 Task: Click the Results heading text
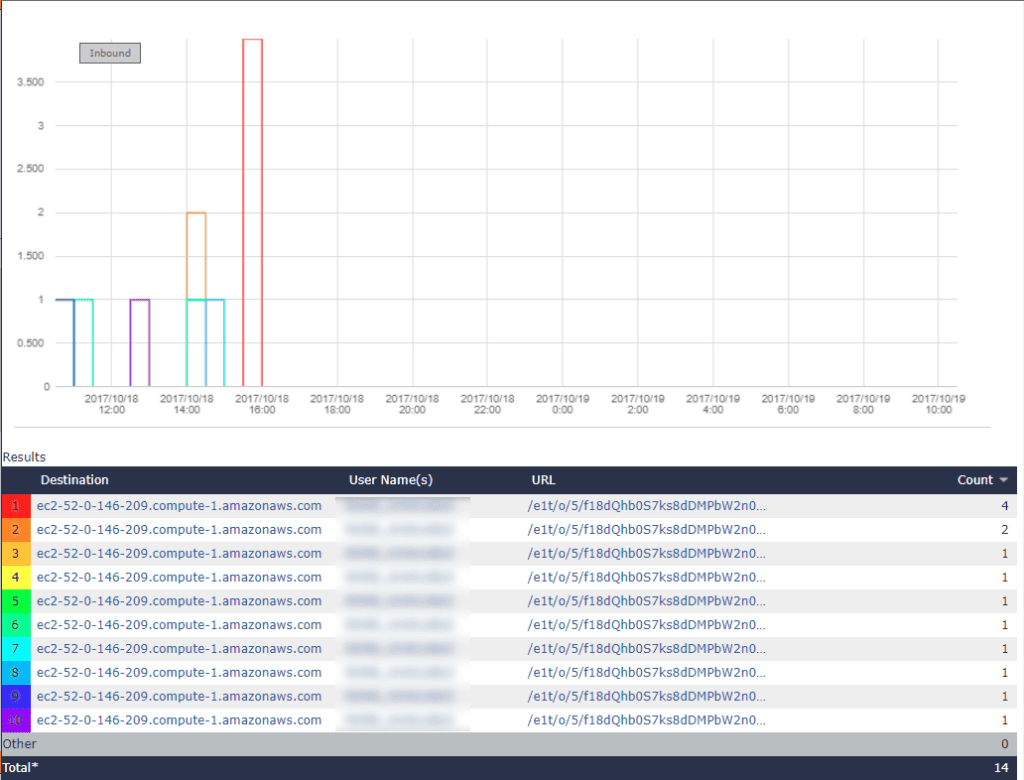24,457
